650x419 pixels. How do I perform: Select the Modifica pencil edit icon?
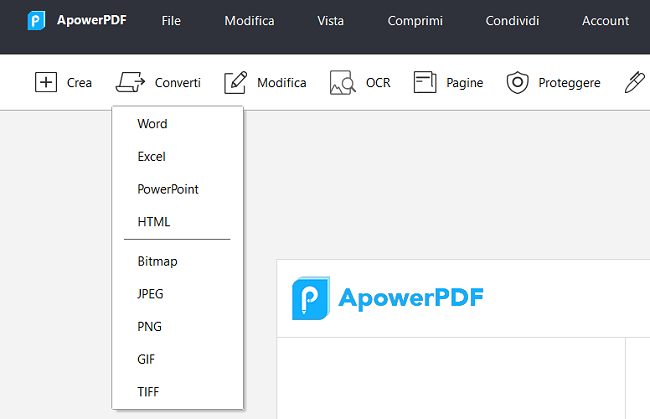(236, 82)
